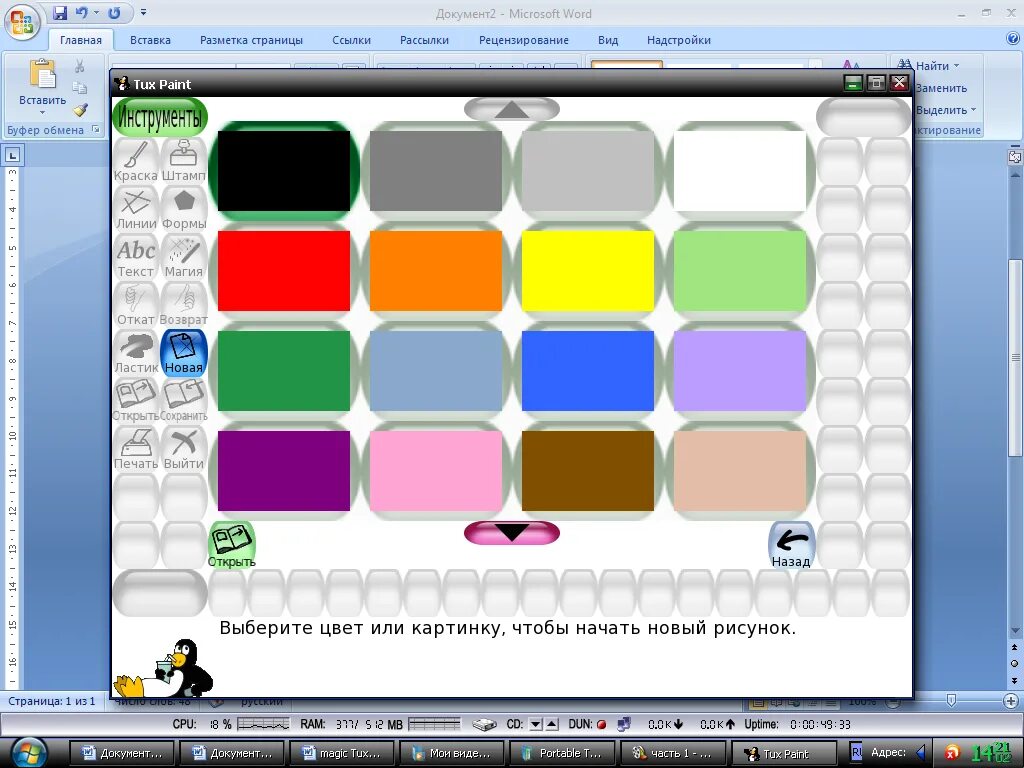
Task: Choose the orange background color
Action: pyautogui.click(x=436, y=271)
